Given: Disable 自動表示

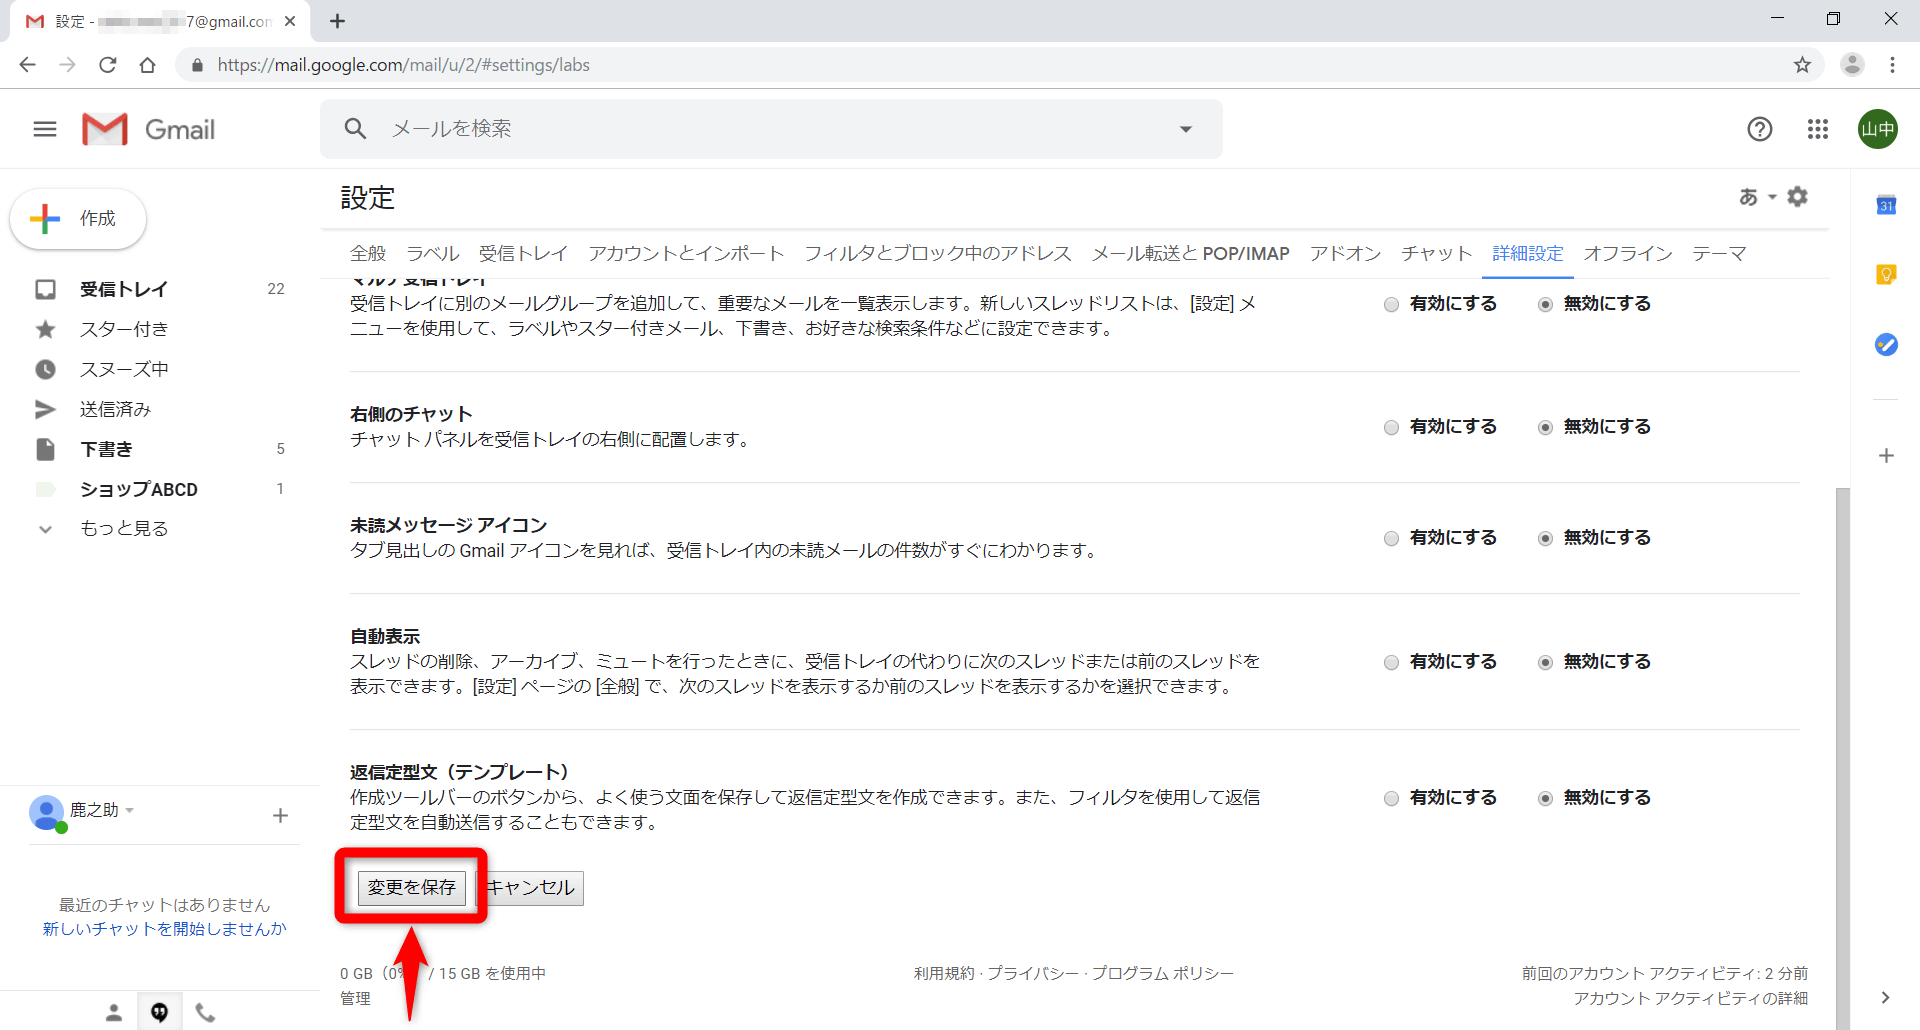Looking at the screenshot, I should coord(1545,662).
